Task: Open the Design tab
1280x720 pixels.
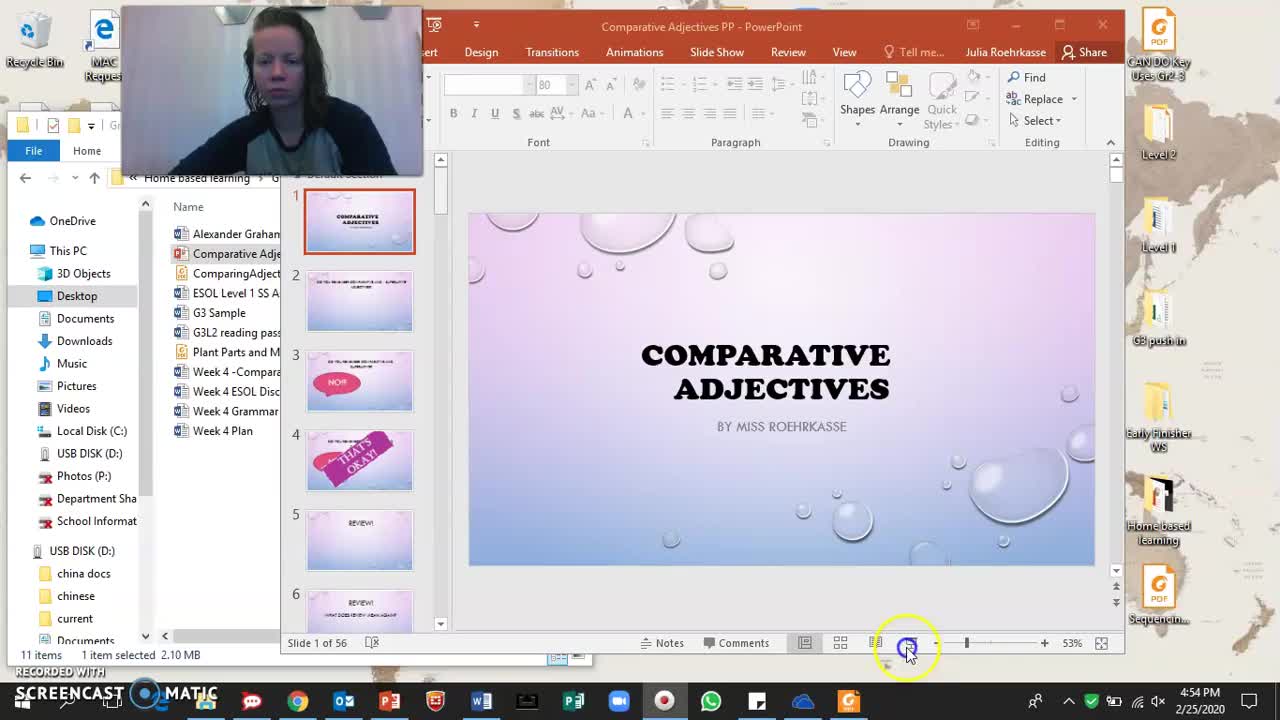Action: coord(481,52)
